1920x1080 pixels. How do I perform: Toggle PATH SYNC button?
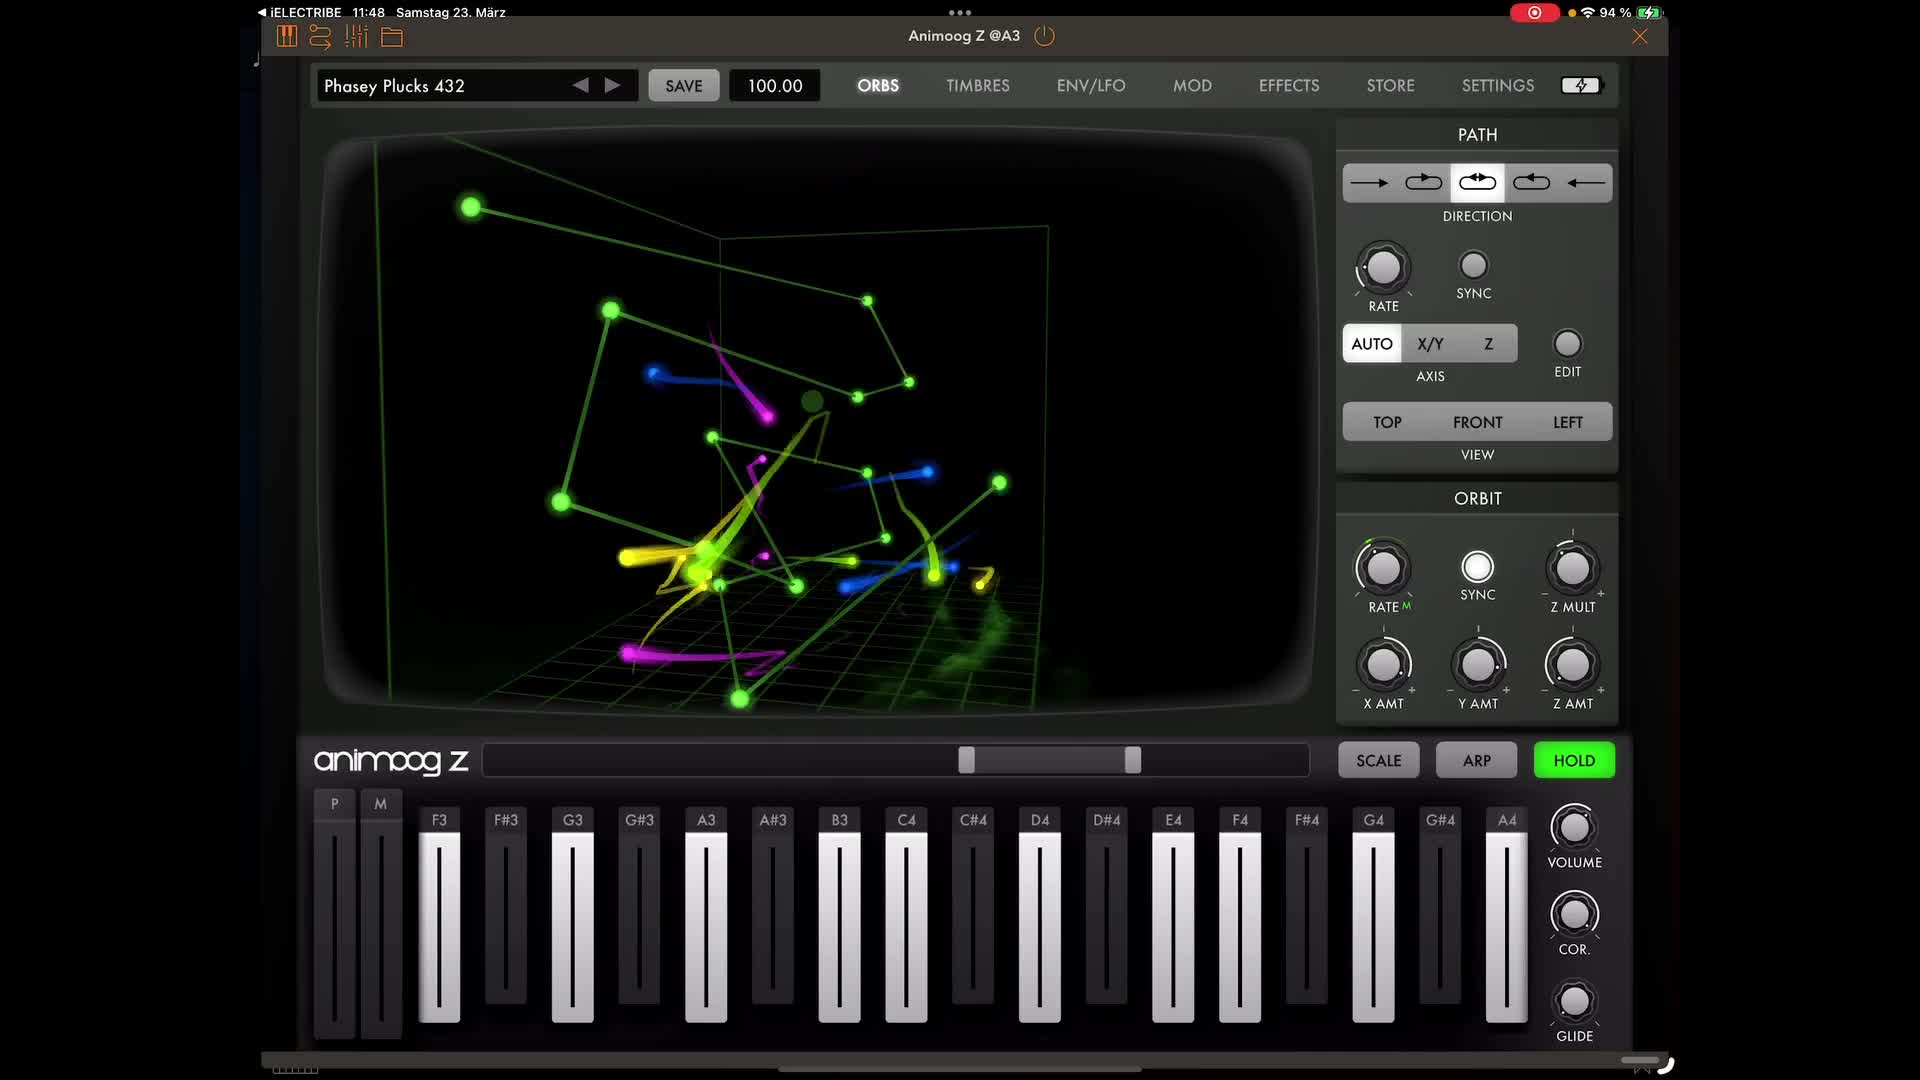pyautogui.click(x=1473, y=265)
